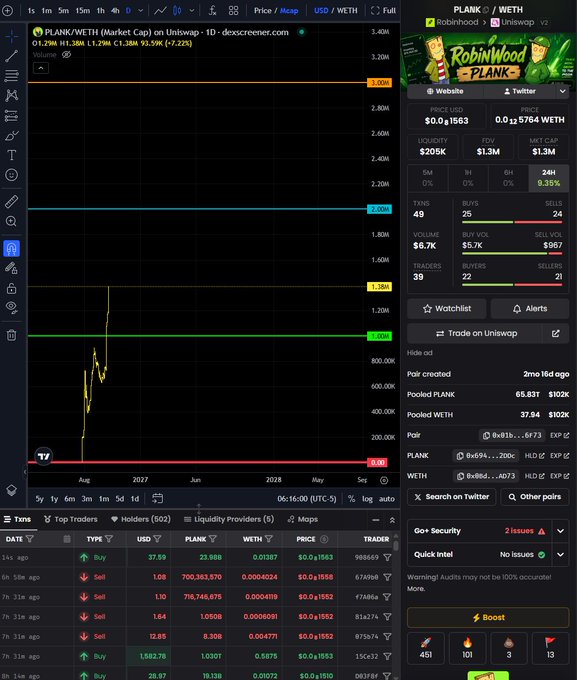Toggle percent scale on chart

coord(351,499)
